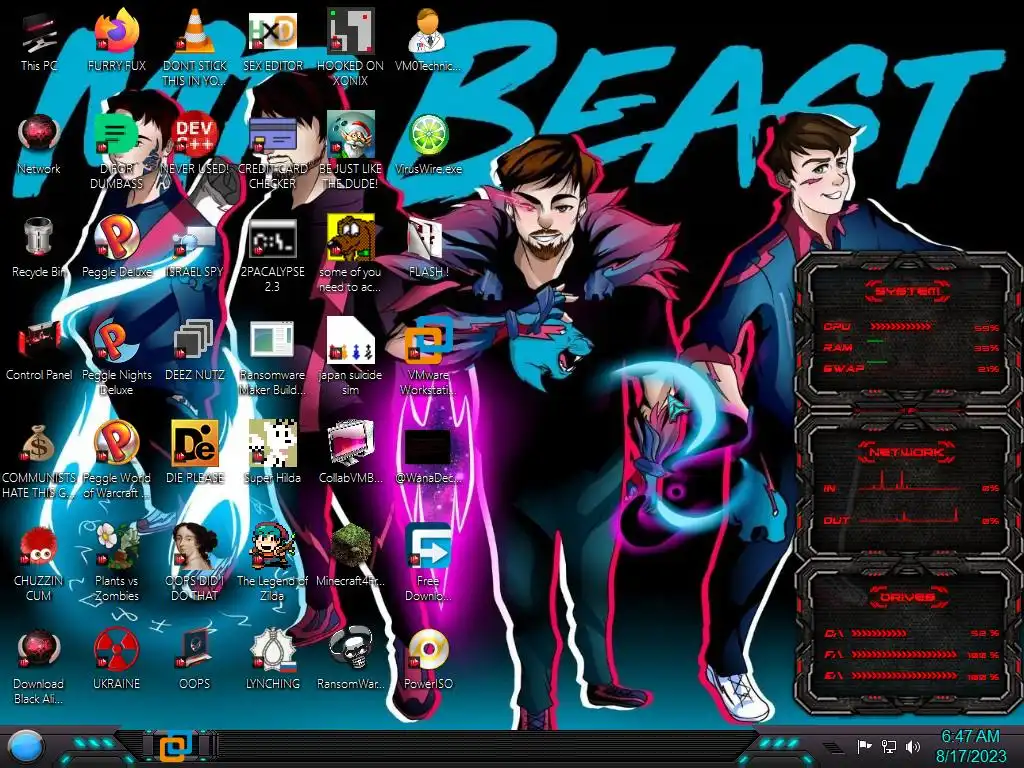Screen dimensions: 1024x768
Task: Open the HxD icon labeled SEX EDITOR
Action: pos(273,31)
